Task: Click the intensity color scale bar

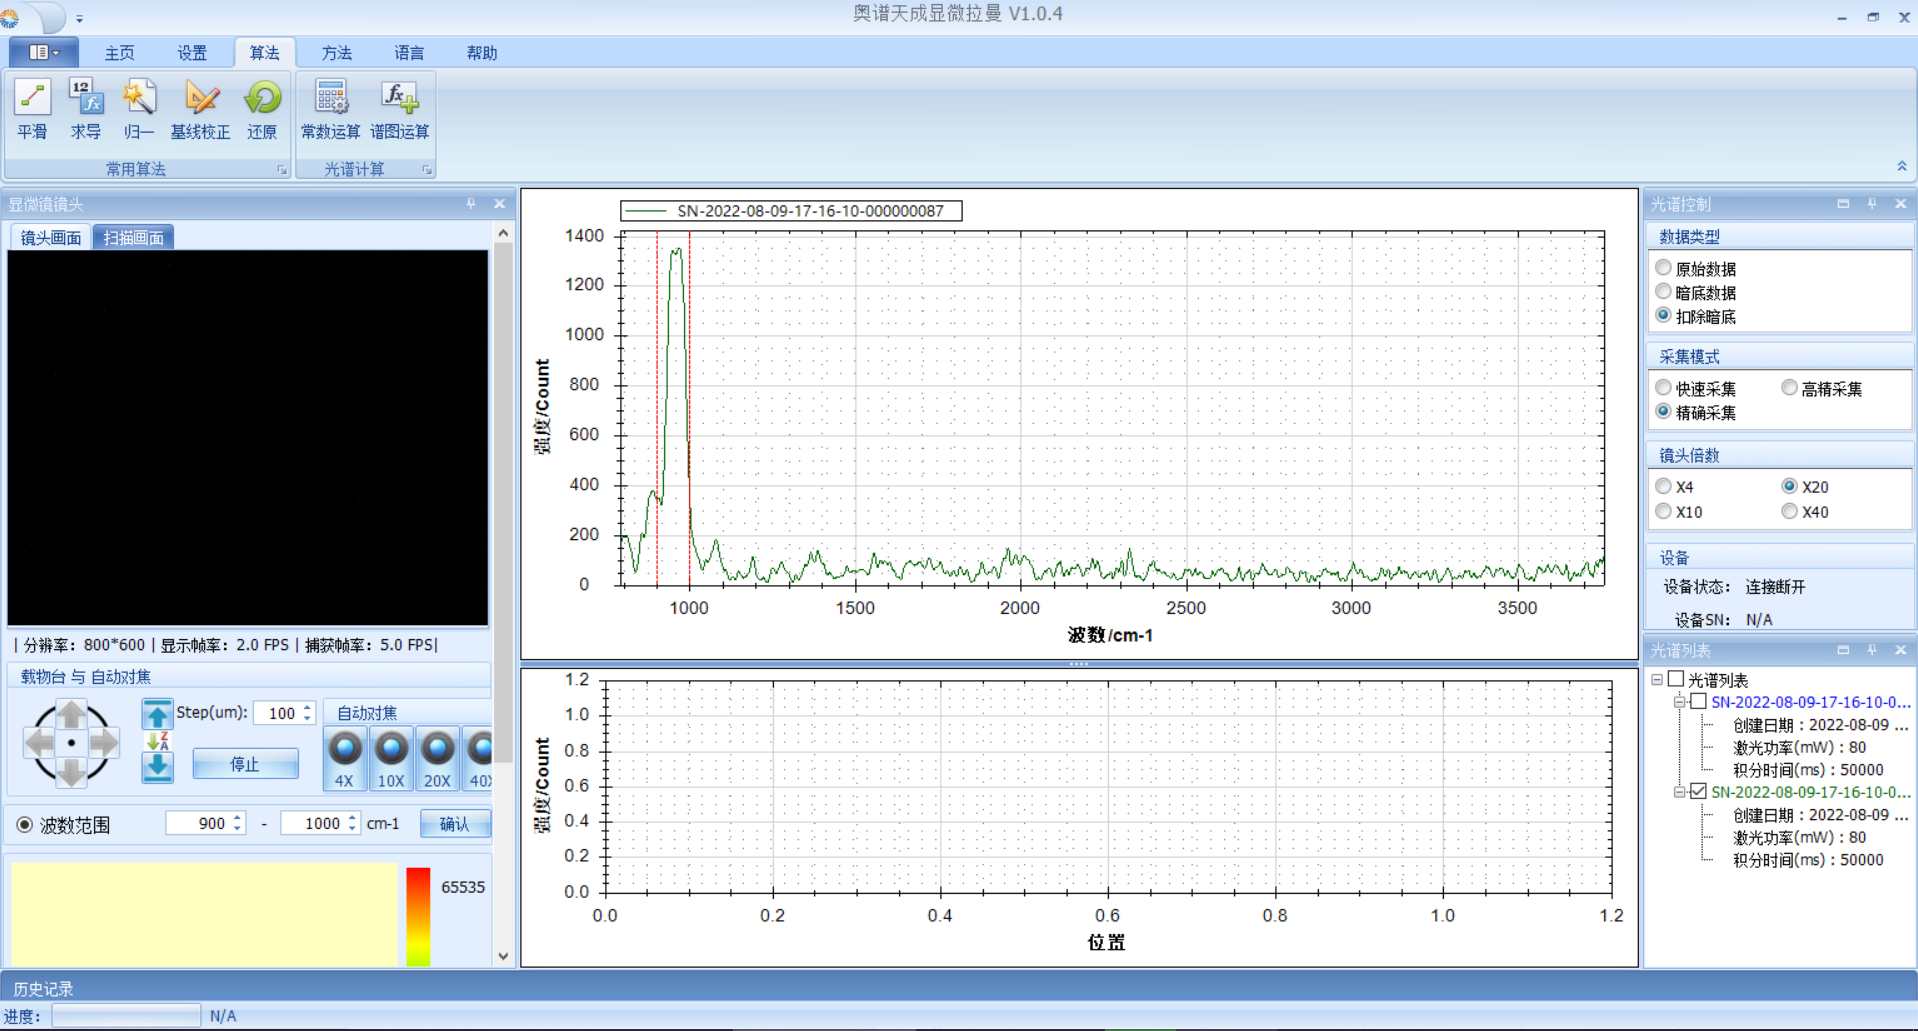Action: [x=418, y=916]
